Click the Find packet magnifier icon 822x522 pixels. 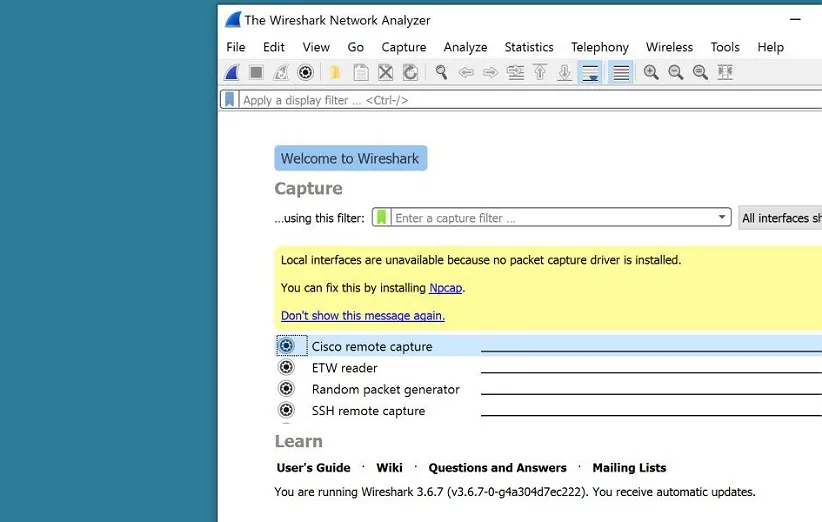441,72
